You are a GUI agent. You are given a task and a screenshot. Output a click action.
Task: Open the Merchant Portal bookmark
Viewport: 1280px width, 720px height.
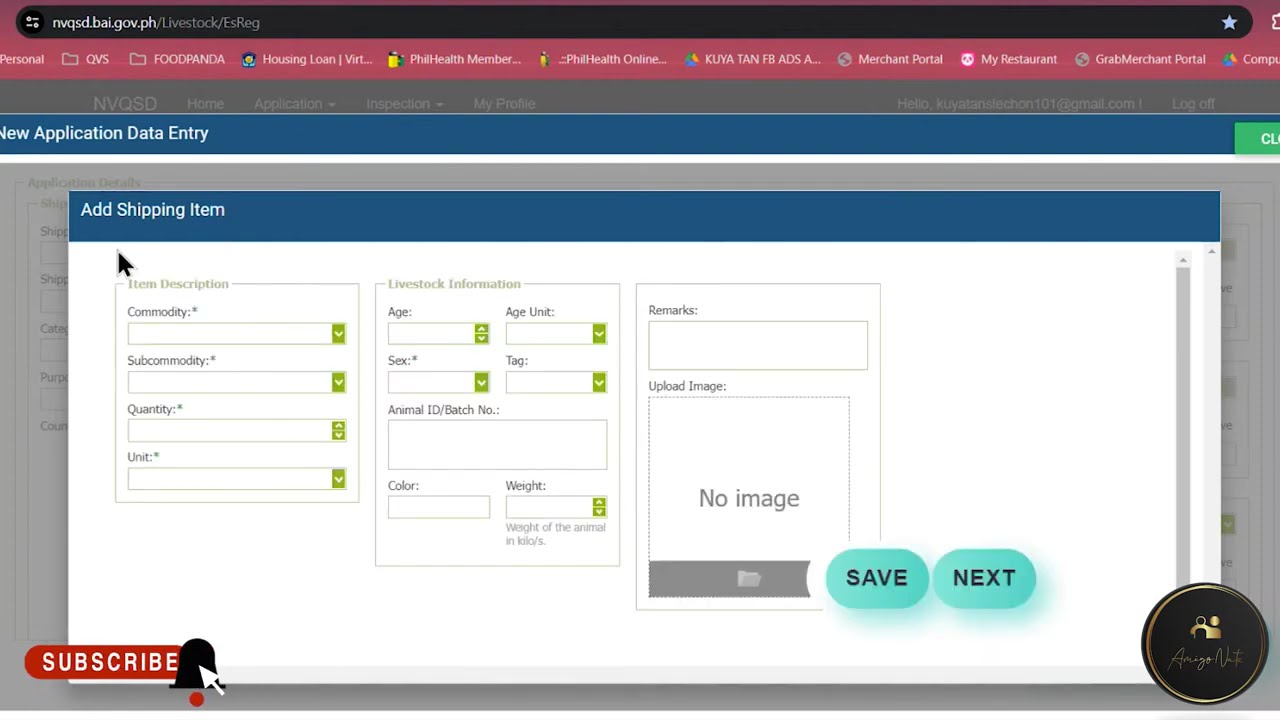pos(890,59)
